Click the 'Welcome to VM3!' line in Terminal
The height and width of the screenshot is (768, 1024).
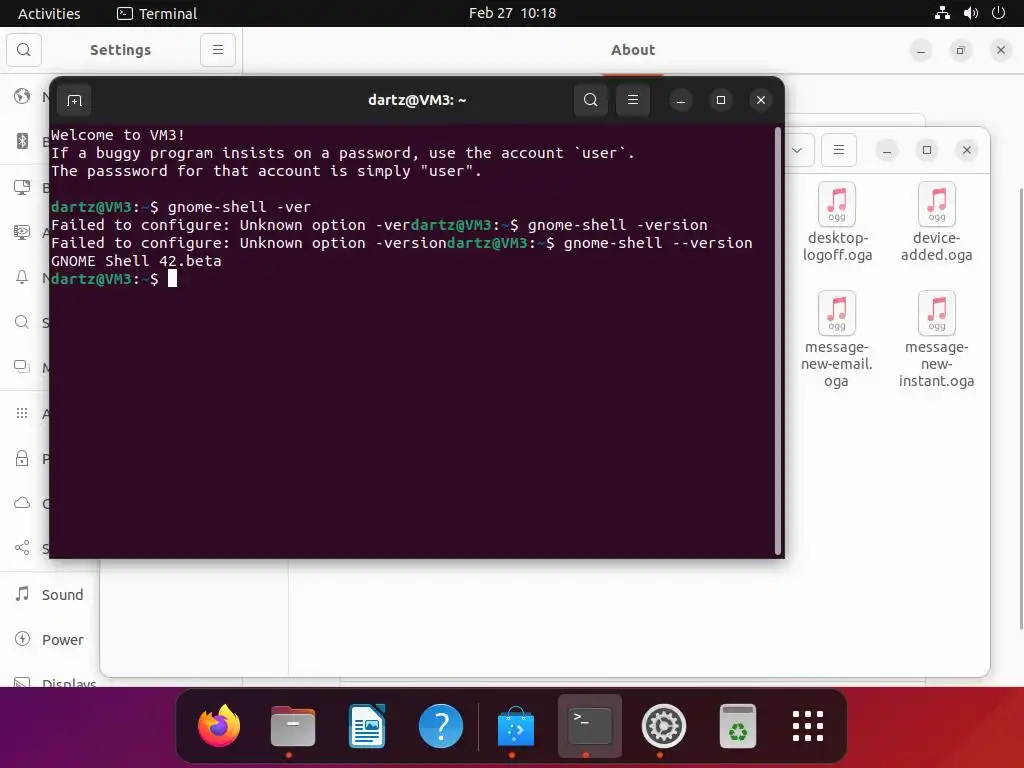(118, 135)
